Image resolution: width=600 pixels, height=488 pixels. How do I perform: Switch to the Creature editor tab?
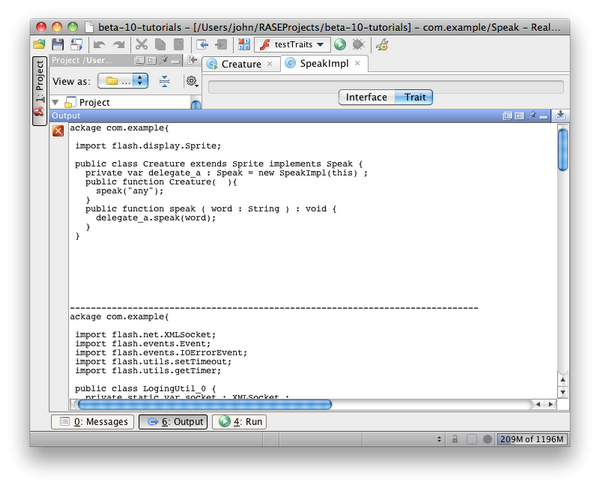[240, 64]
